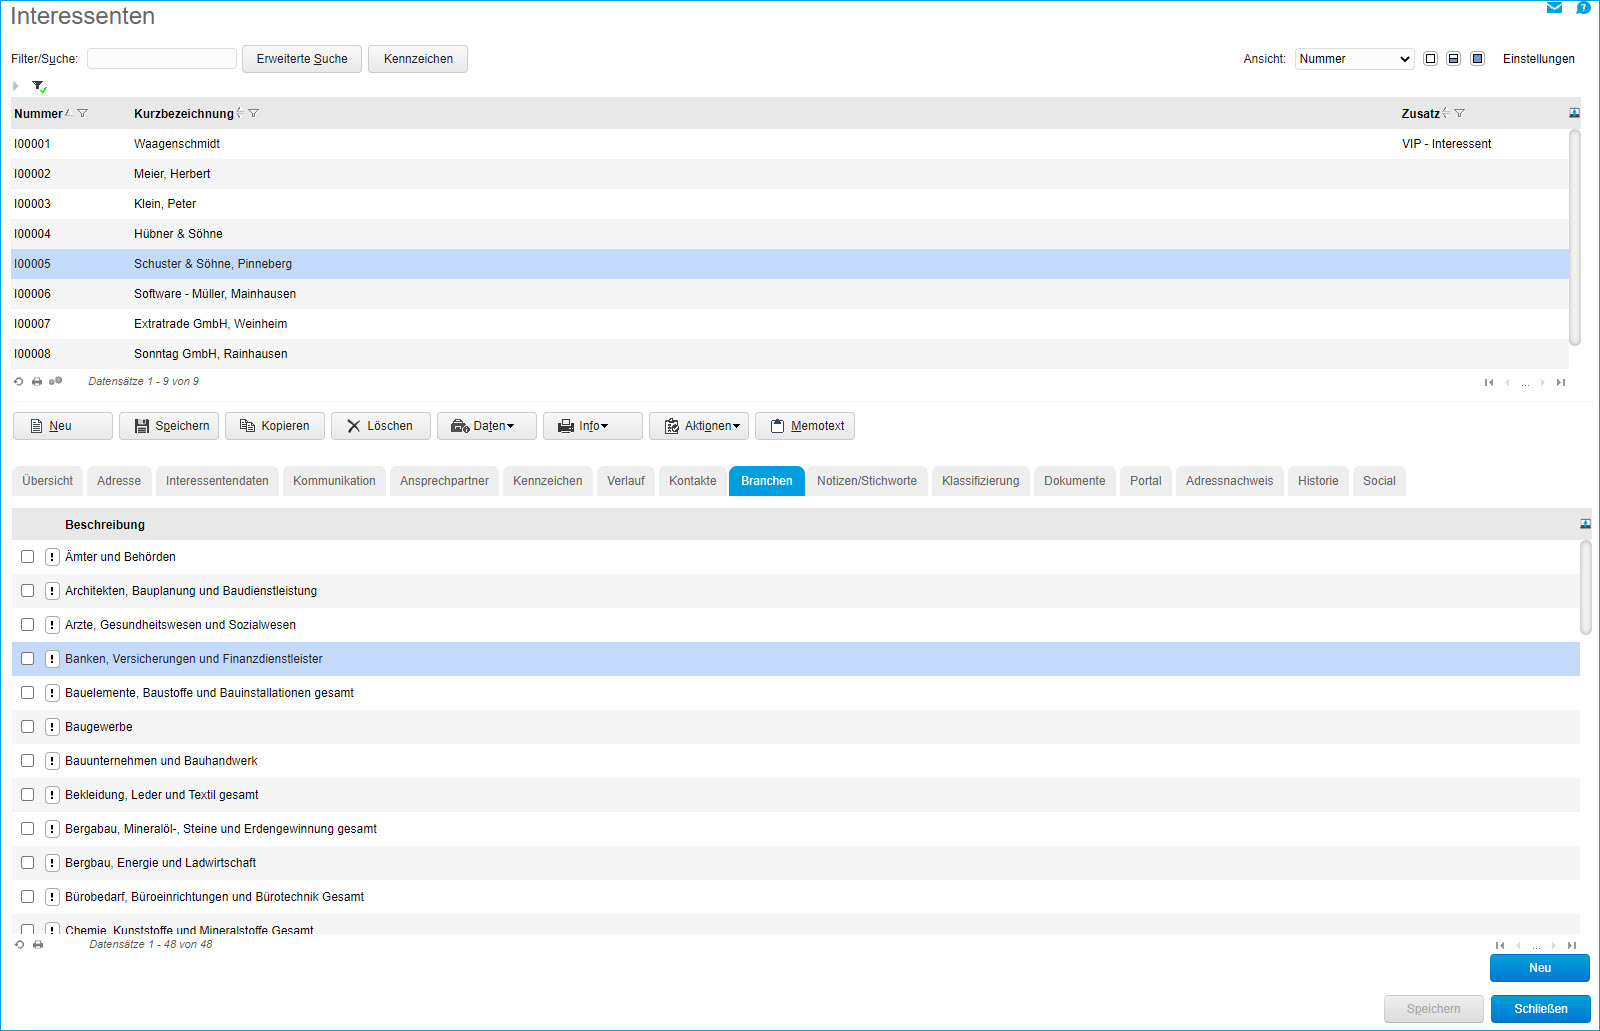
Task: Switch to the Adresse tab
Action: (x=119, y=480)
